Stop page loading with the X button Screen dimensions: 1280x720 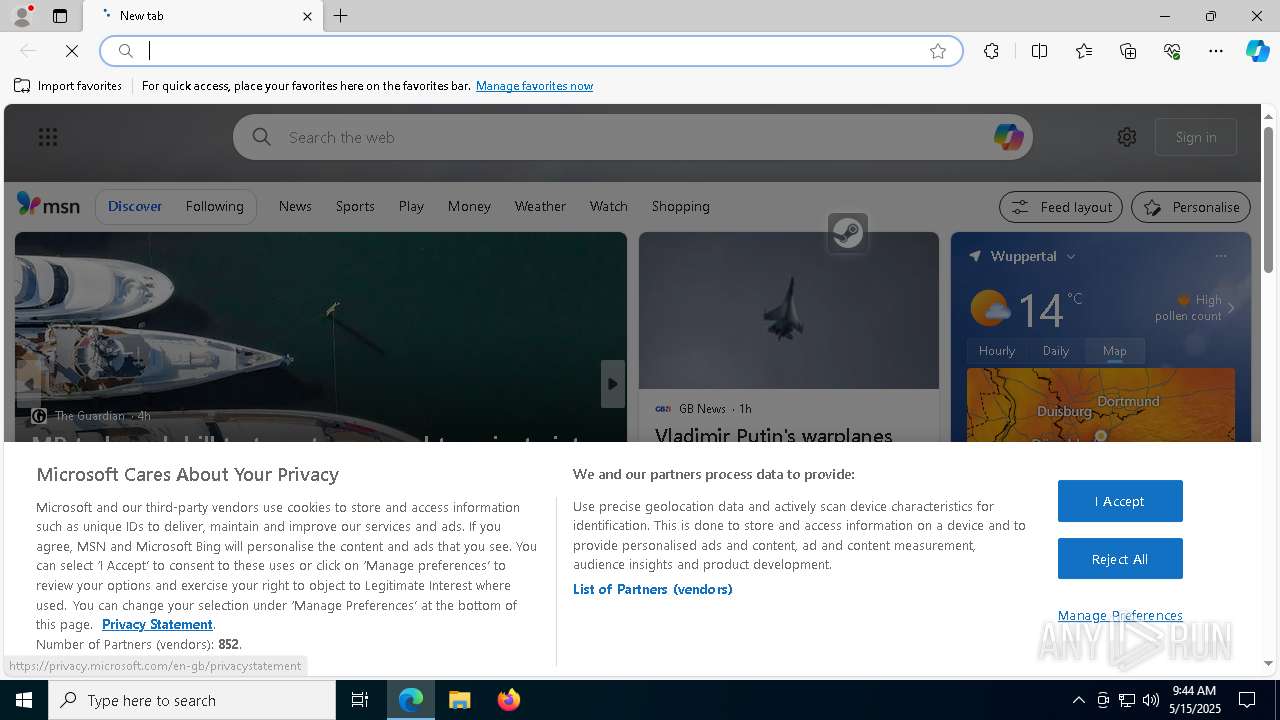(x=72, y=51)
